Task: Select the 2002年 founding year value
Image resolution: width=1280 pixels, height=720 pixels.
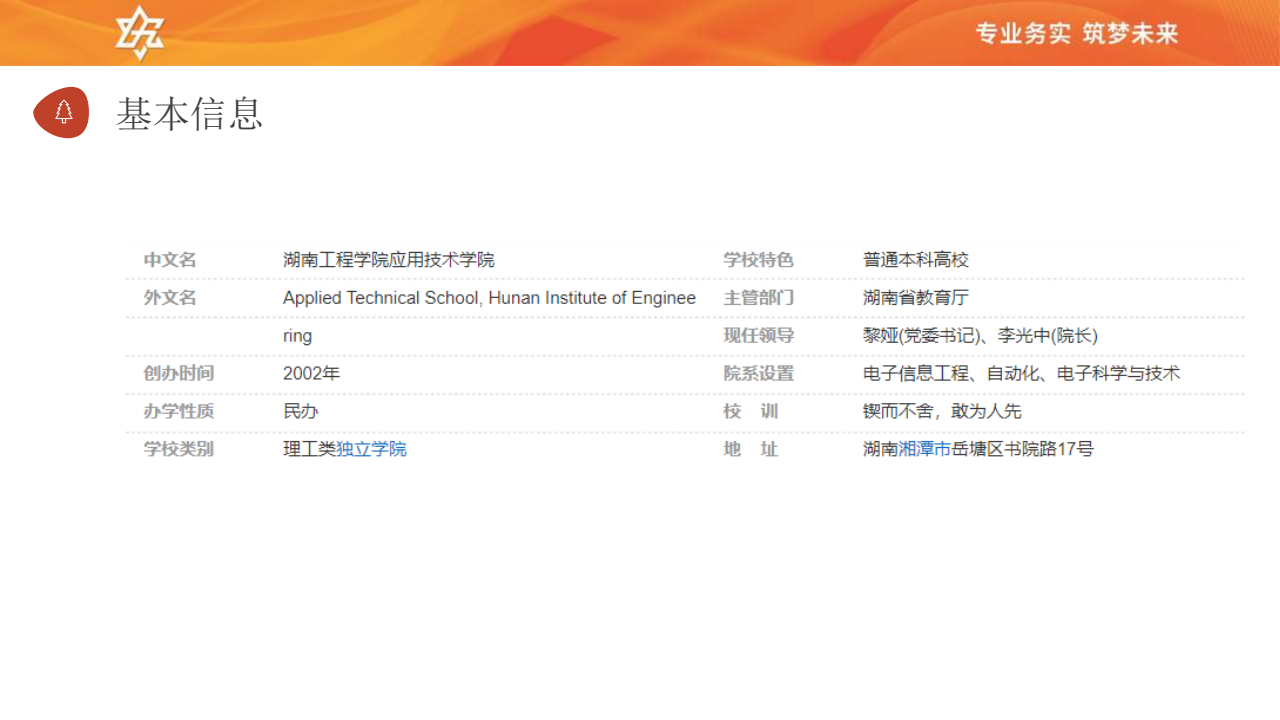Action: (311, 373)
